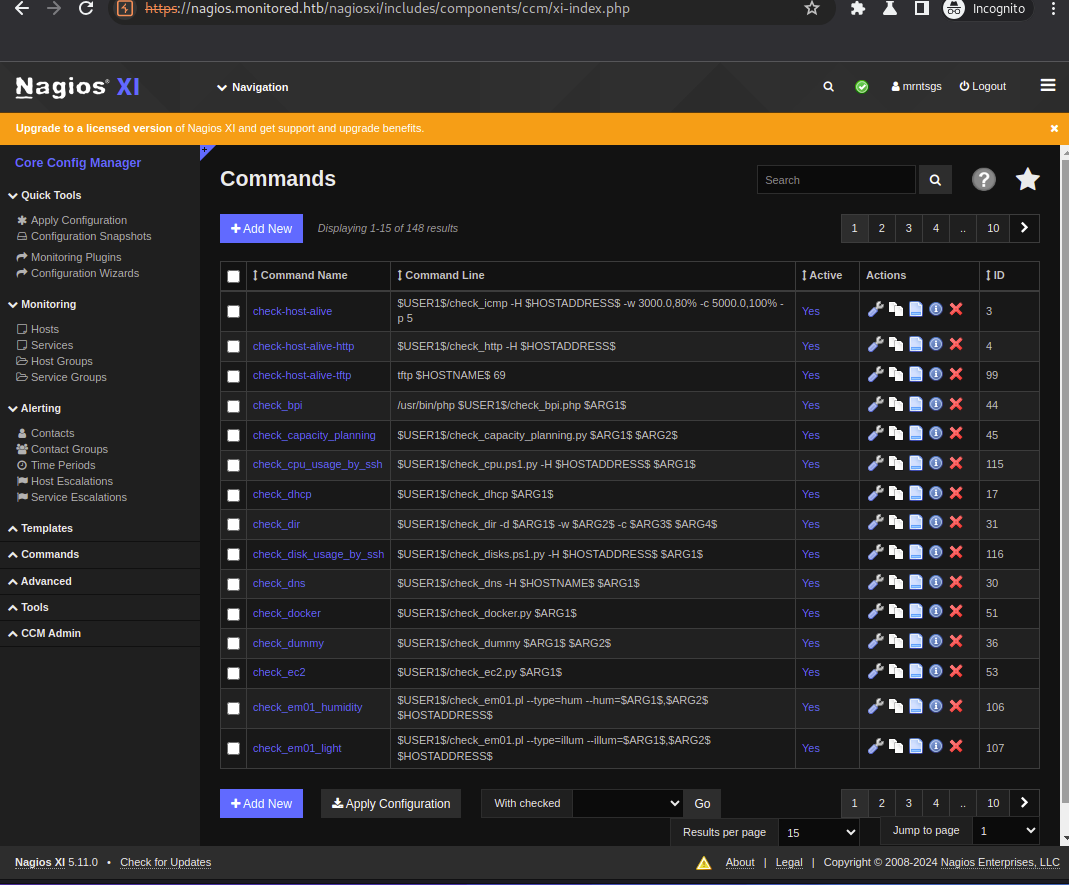The height and width of the screenshot is (885, 1069).
Task: Delete check_dhcp using the red X icon
Action: point(955,493)
